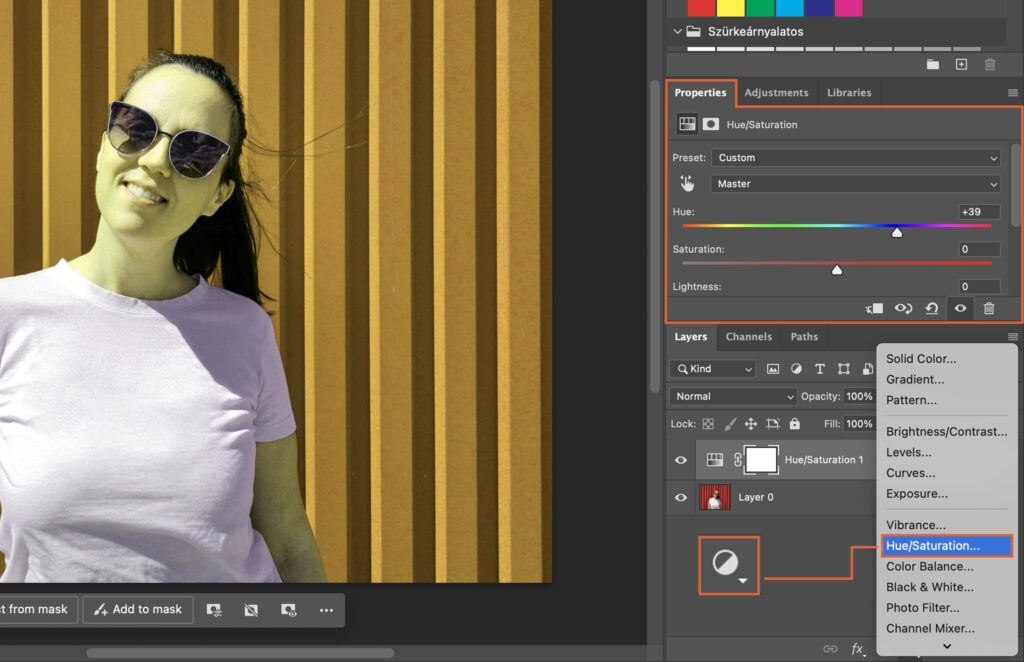Reset the Hue/Saturation adjustment to defaults

932,308
